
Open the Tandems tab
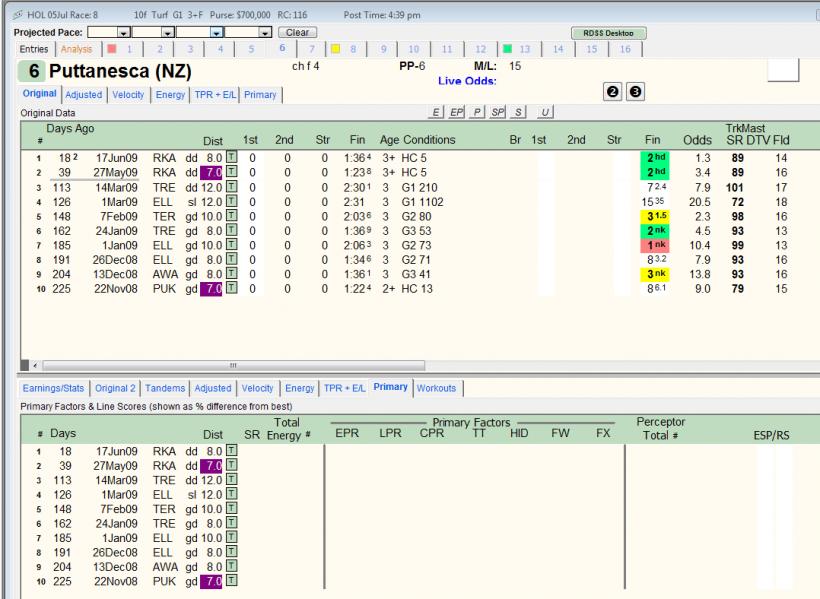(x=165, y=388)
